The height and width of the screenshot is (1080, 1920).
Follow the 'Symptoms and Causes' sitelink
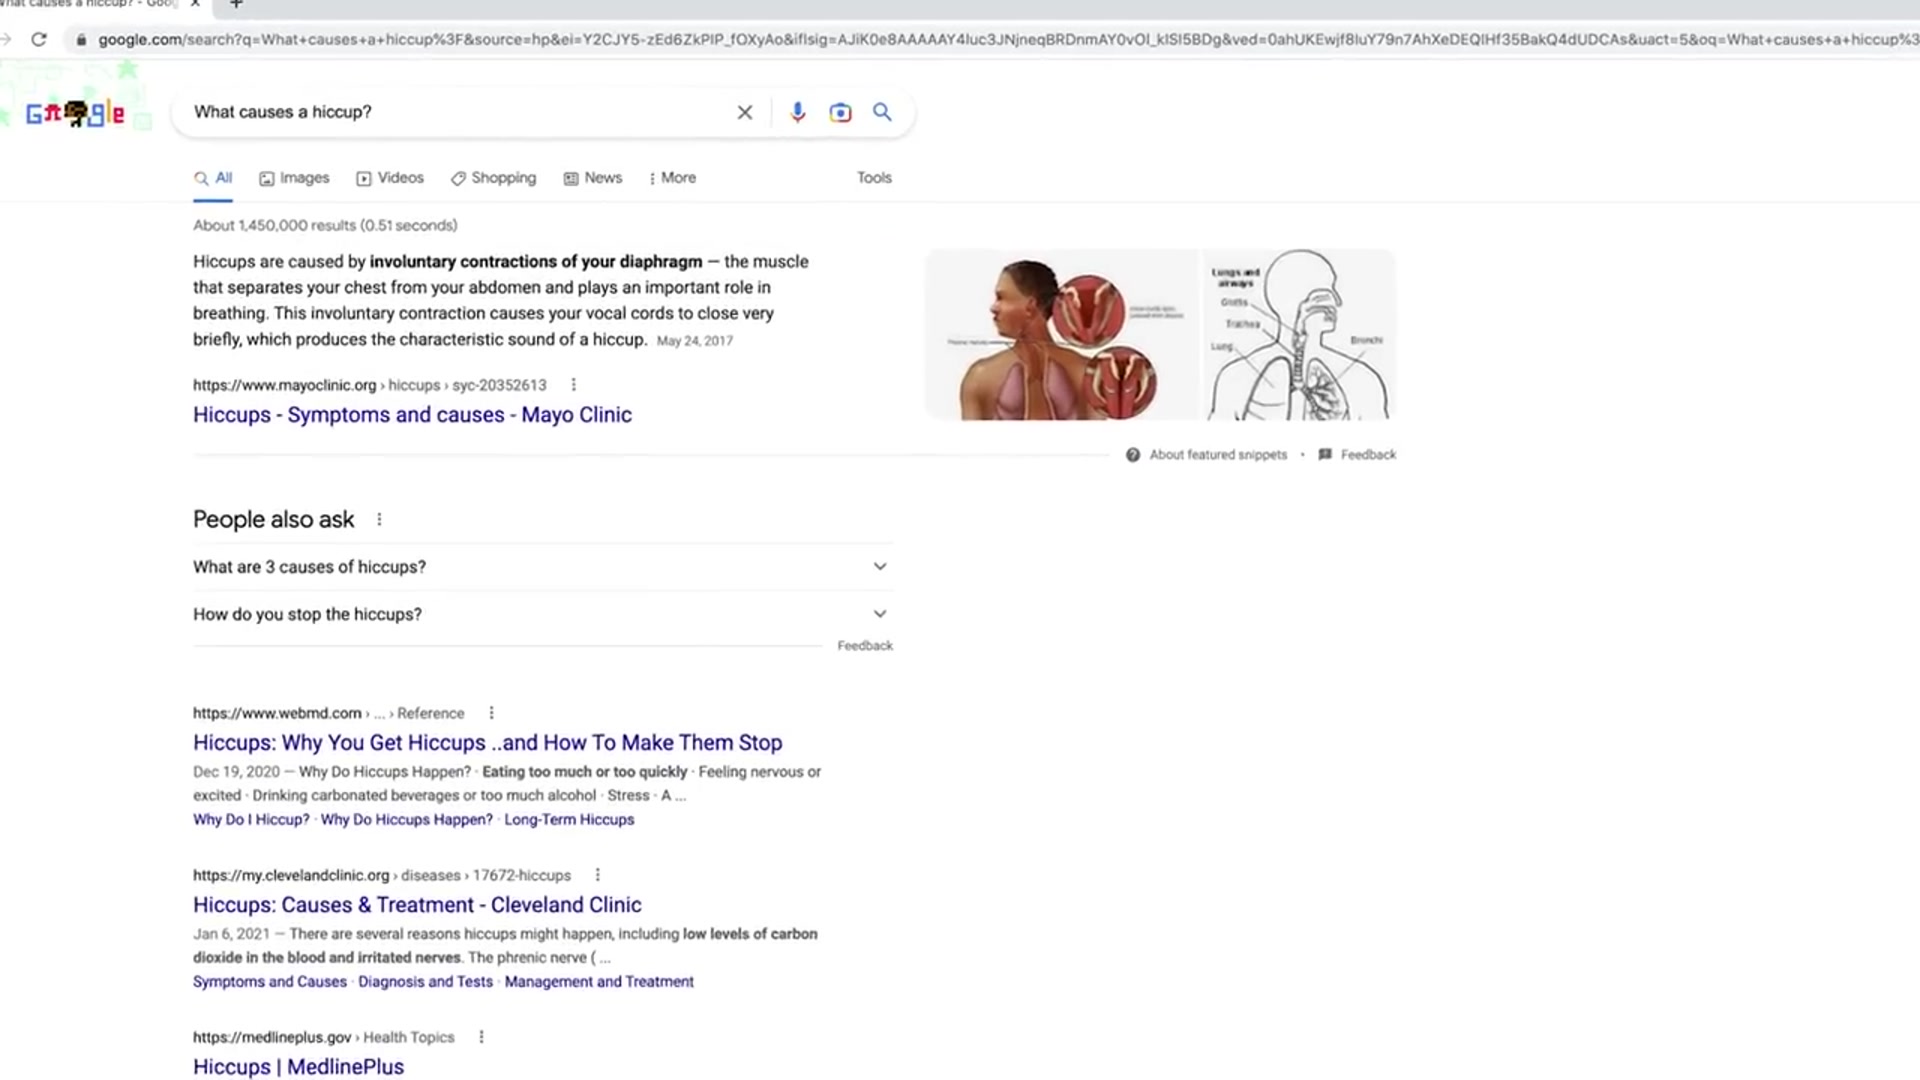[x=270, y=982]
